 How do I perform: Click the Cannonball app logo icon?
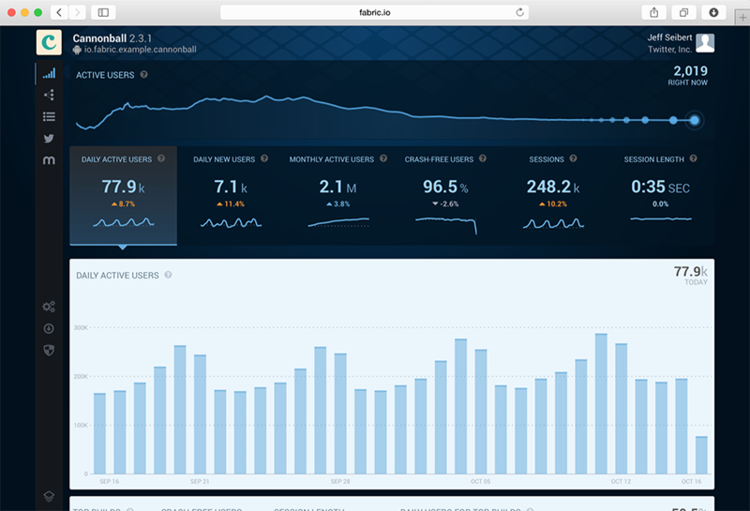click(49, 42)
